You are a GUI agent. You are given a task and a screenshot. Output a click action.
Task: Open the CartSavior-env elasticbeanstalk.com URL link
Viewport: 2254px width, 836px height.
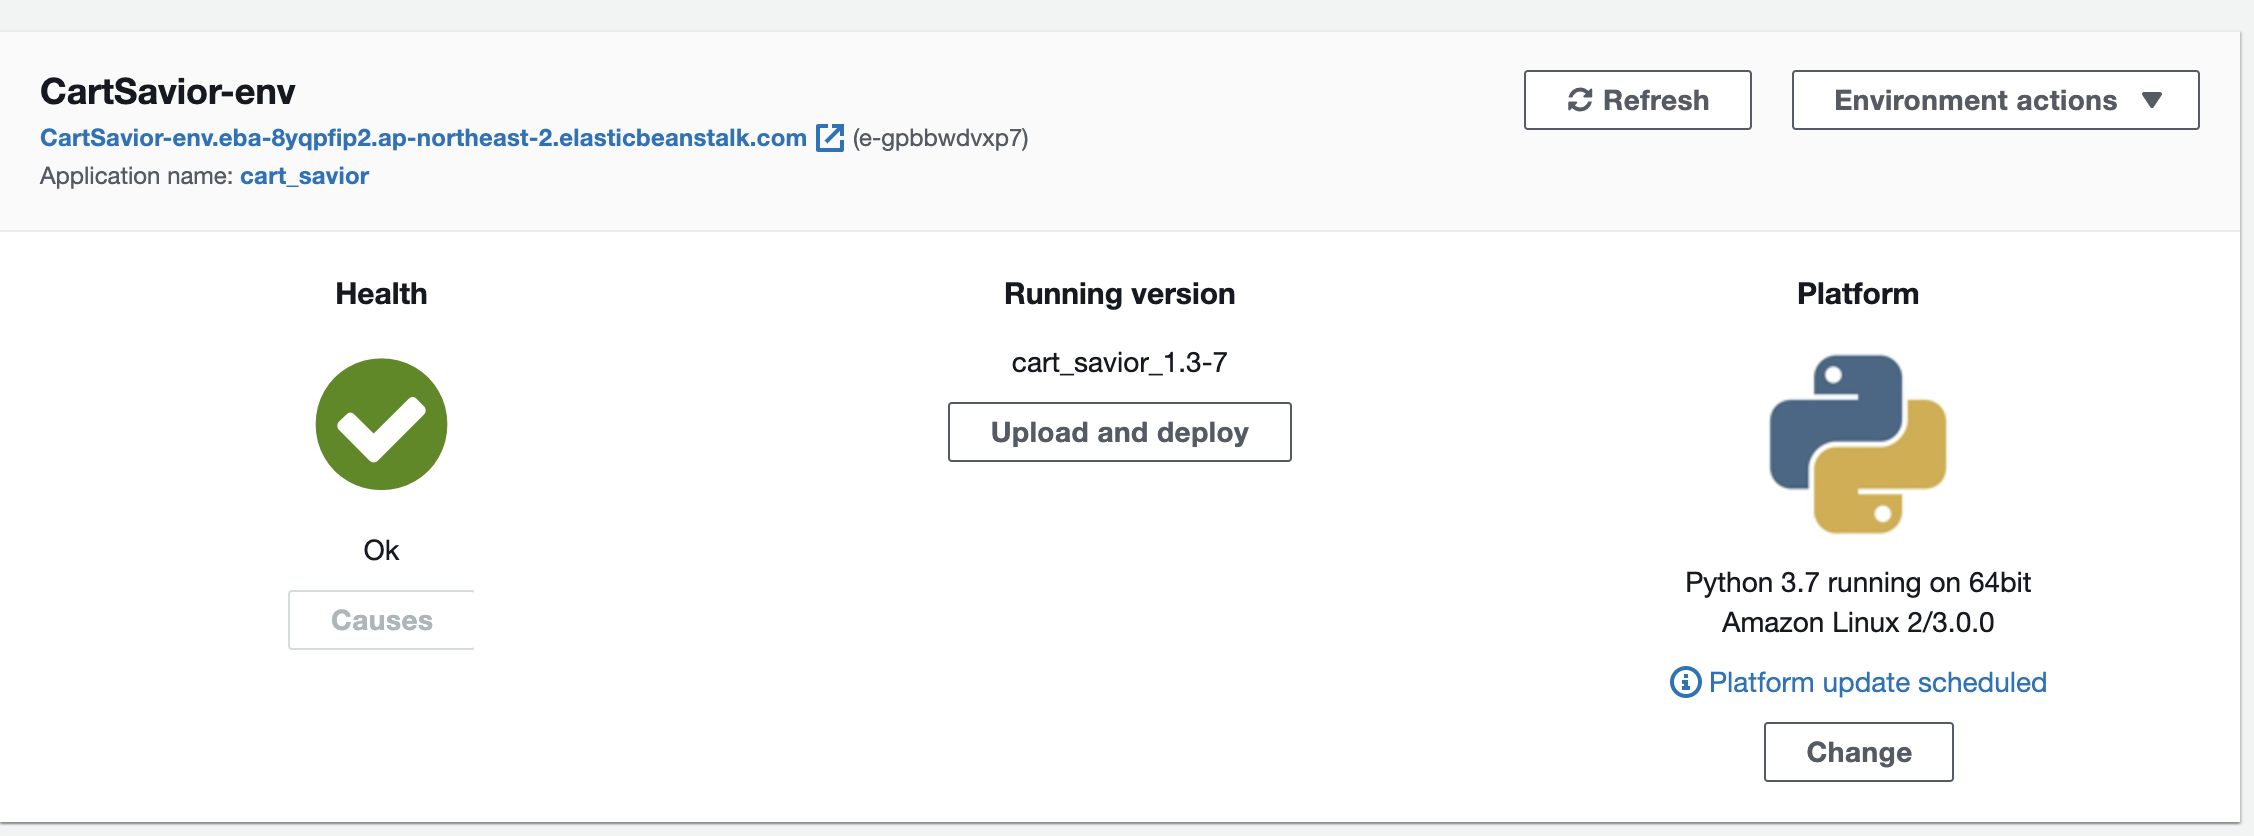pos(423,138)
